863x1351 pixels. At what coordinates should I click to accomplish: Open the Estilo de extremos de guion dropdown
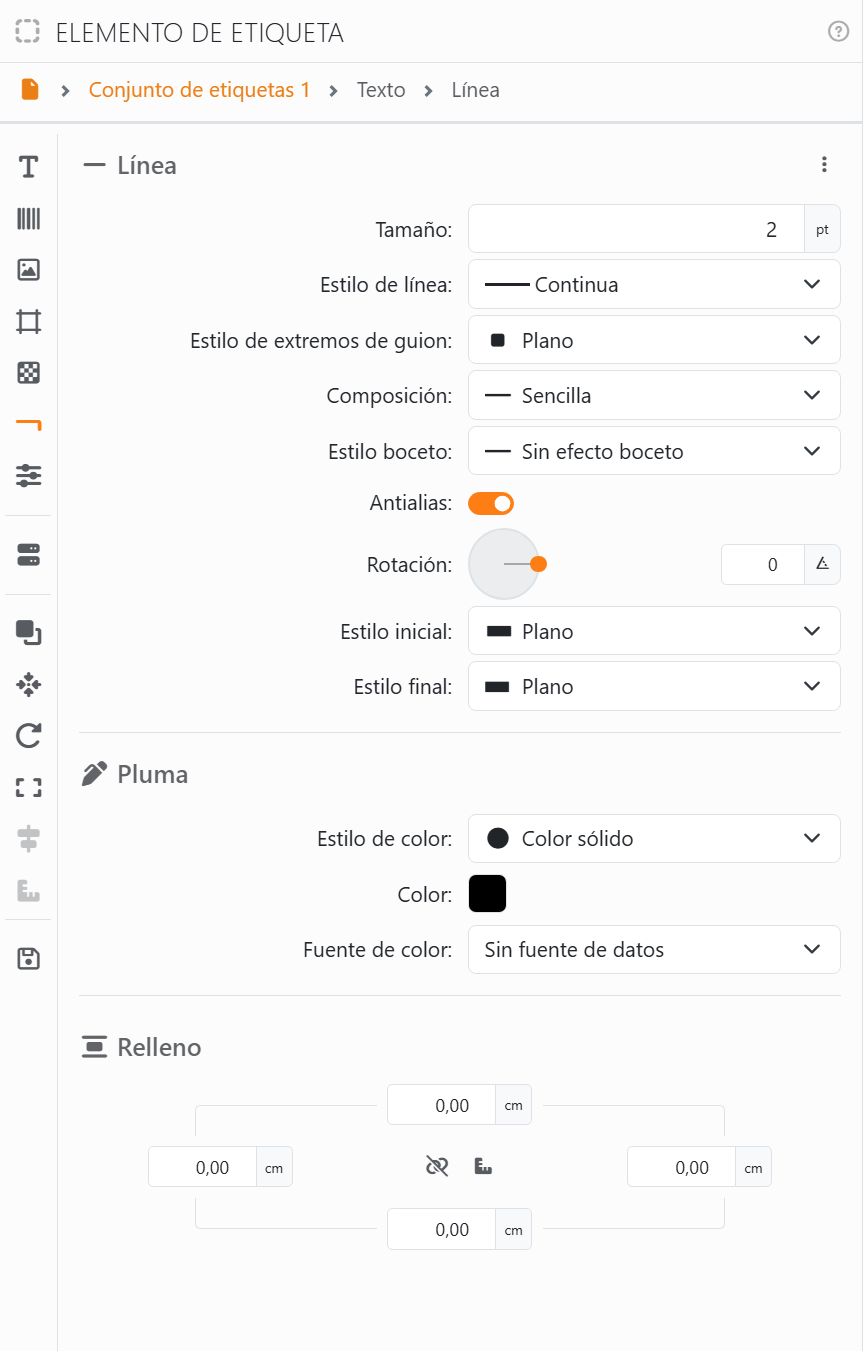tap(654, 340)
